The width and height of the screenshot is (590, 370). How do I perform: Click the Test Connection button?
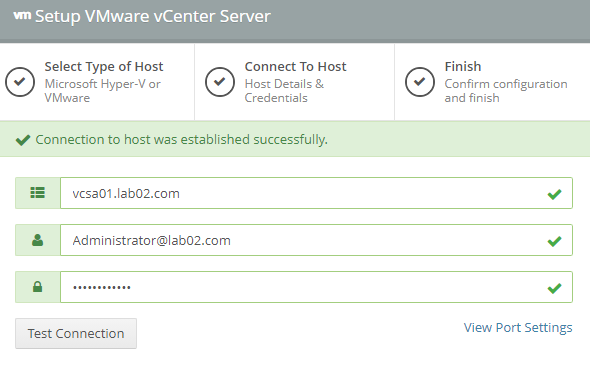tap(76, 333)
